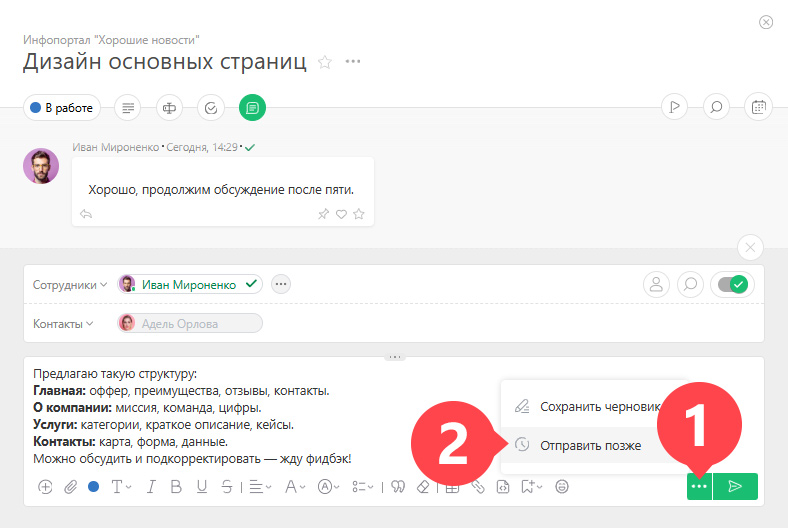Image resolution: width=788 pixels, height=528 pixels.
Task: Open the font color 'A' dropdown
Action: [295, 487]
